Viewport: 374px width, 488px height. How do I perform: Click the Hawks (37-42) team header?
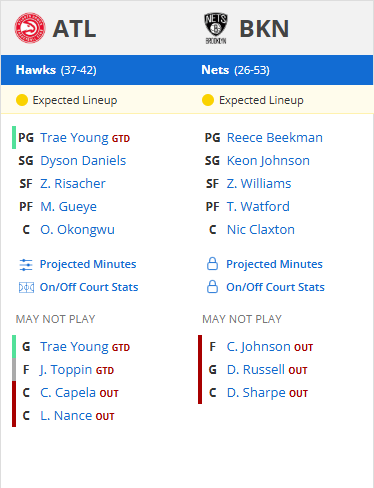(x=56, y=70)
